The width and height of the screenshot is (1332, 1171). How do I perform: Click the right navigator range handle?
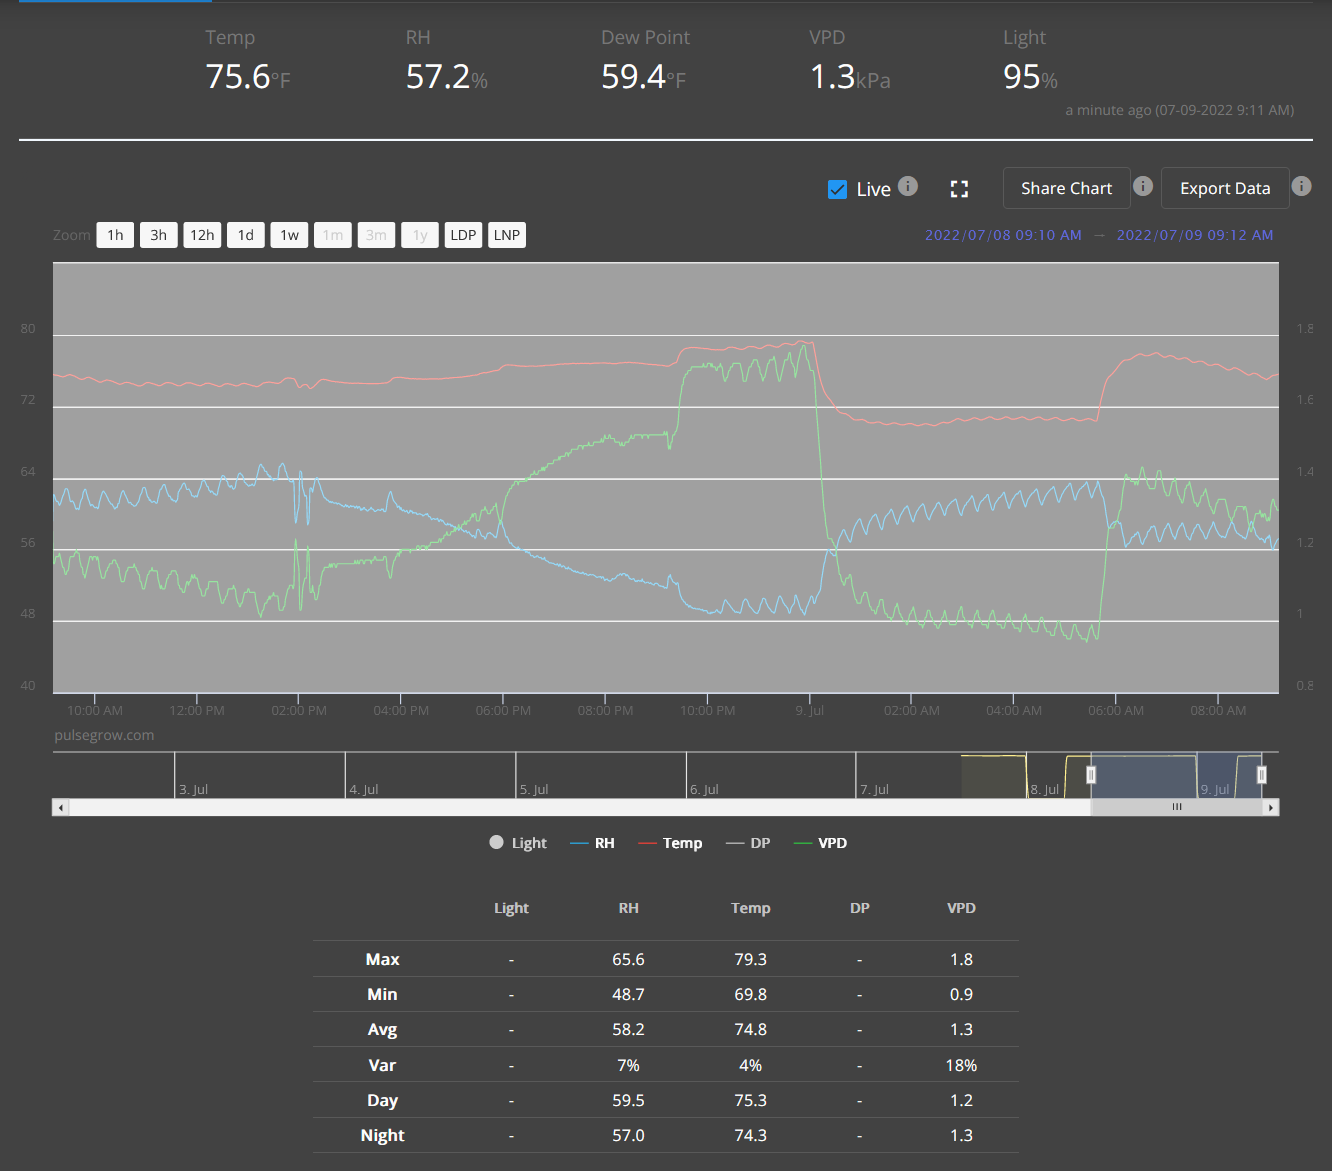(1262, 775)
